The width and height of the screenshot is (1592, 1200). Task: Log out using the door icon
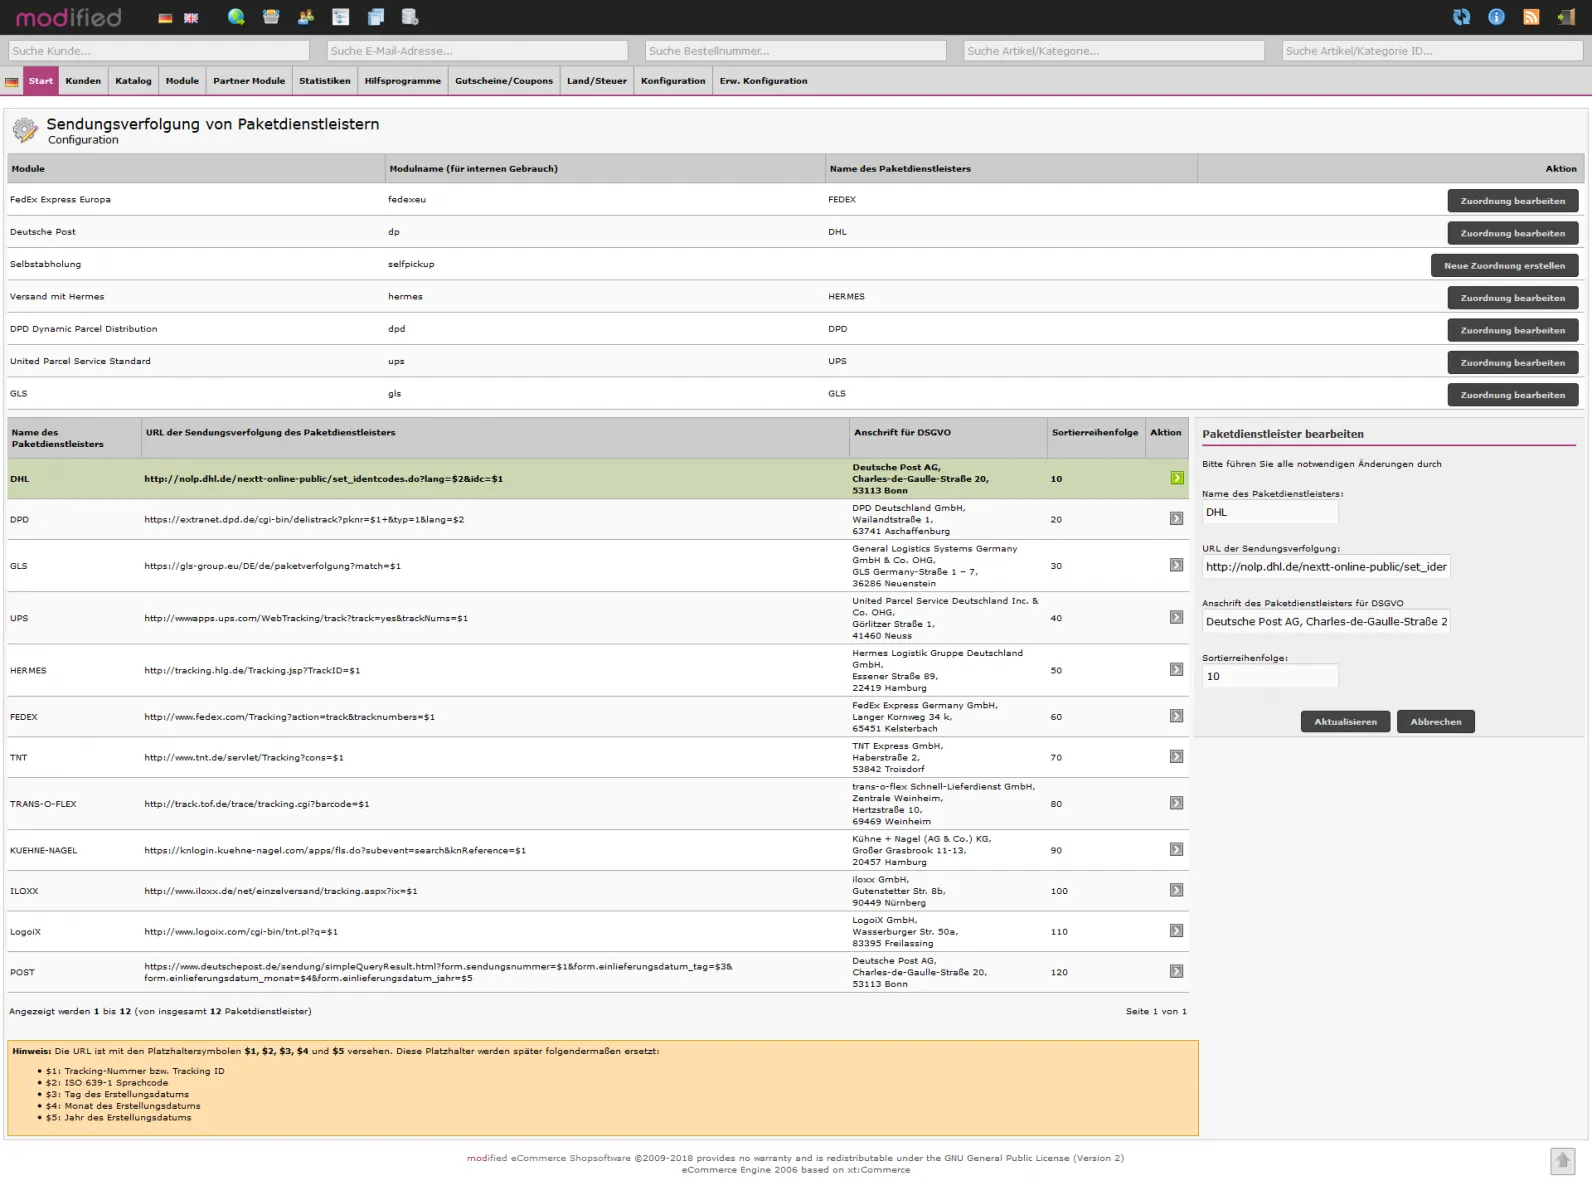pos(1565,17)
